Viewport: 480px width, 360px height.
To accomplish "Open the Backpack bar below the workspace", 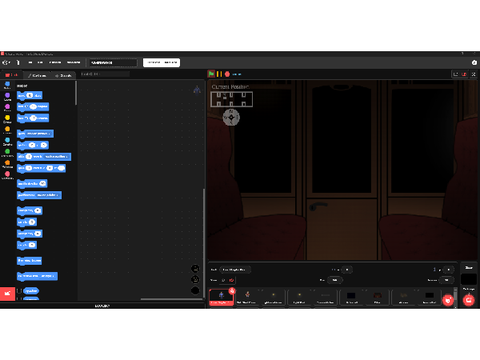I will click(102, 306).
